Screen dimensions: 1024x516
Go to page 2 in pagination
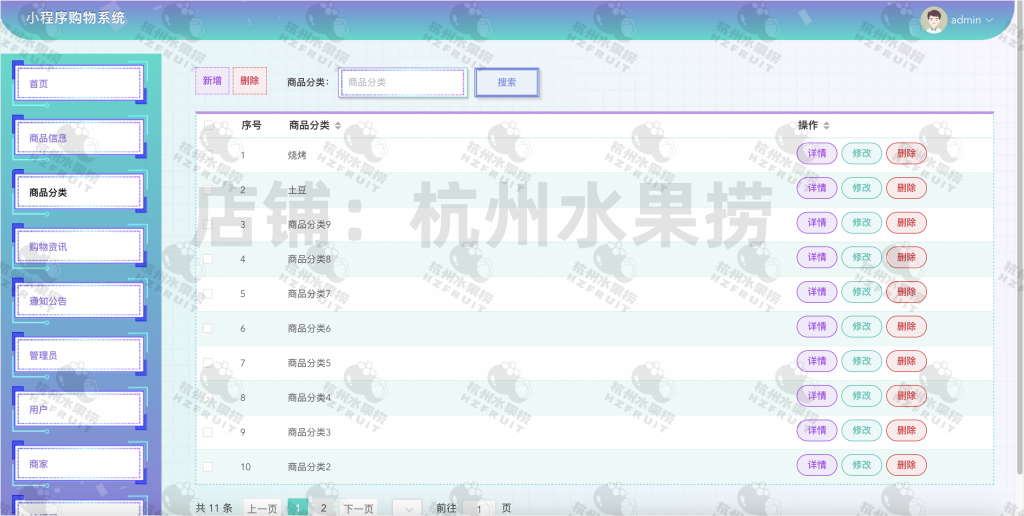click(323, 508)
